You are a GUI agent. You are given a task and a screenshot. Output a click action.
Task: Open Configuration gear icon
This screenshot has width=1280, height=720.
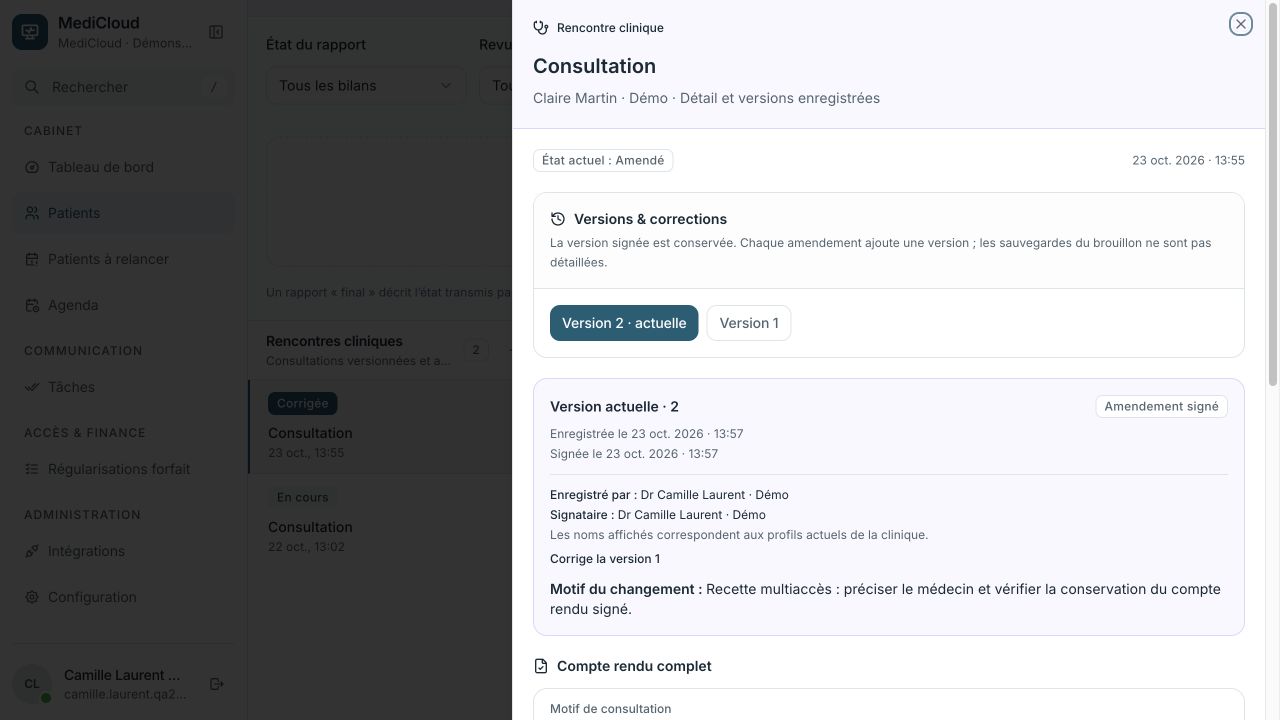click(32, 597)
